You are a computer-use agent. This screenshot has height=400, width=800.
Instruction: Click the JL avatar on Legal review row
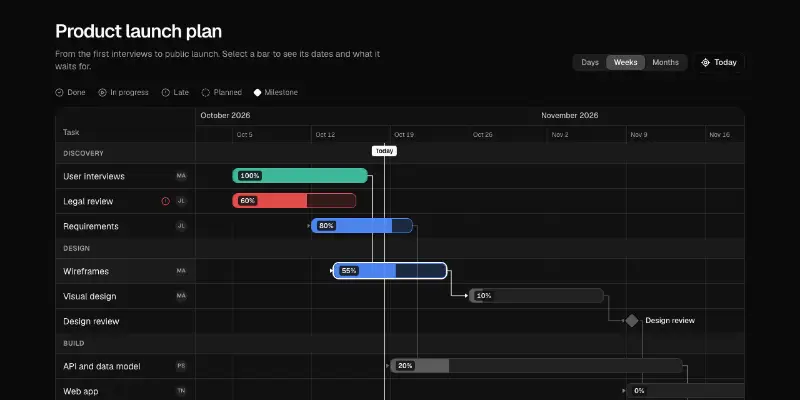click(x=181, y=201)
